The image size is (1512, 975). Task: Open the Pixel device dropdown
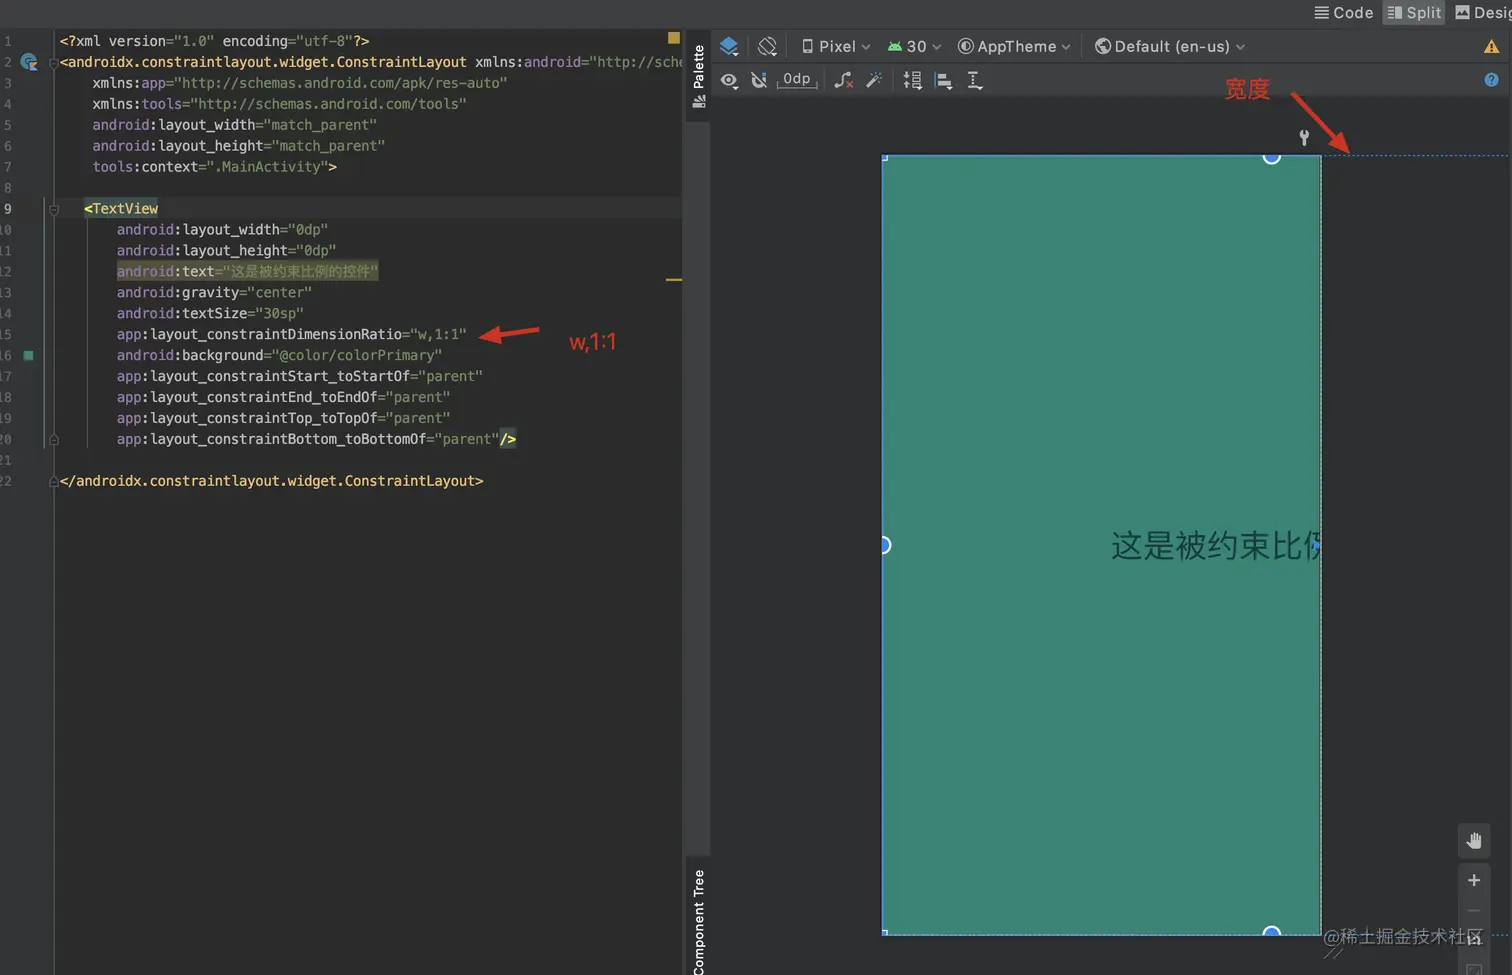pos(836,46)
